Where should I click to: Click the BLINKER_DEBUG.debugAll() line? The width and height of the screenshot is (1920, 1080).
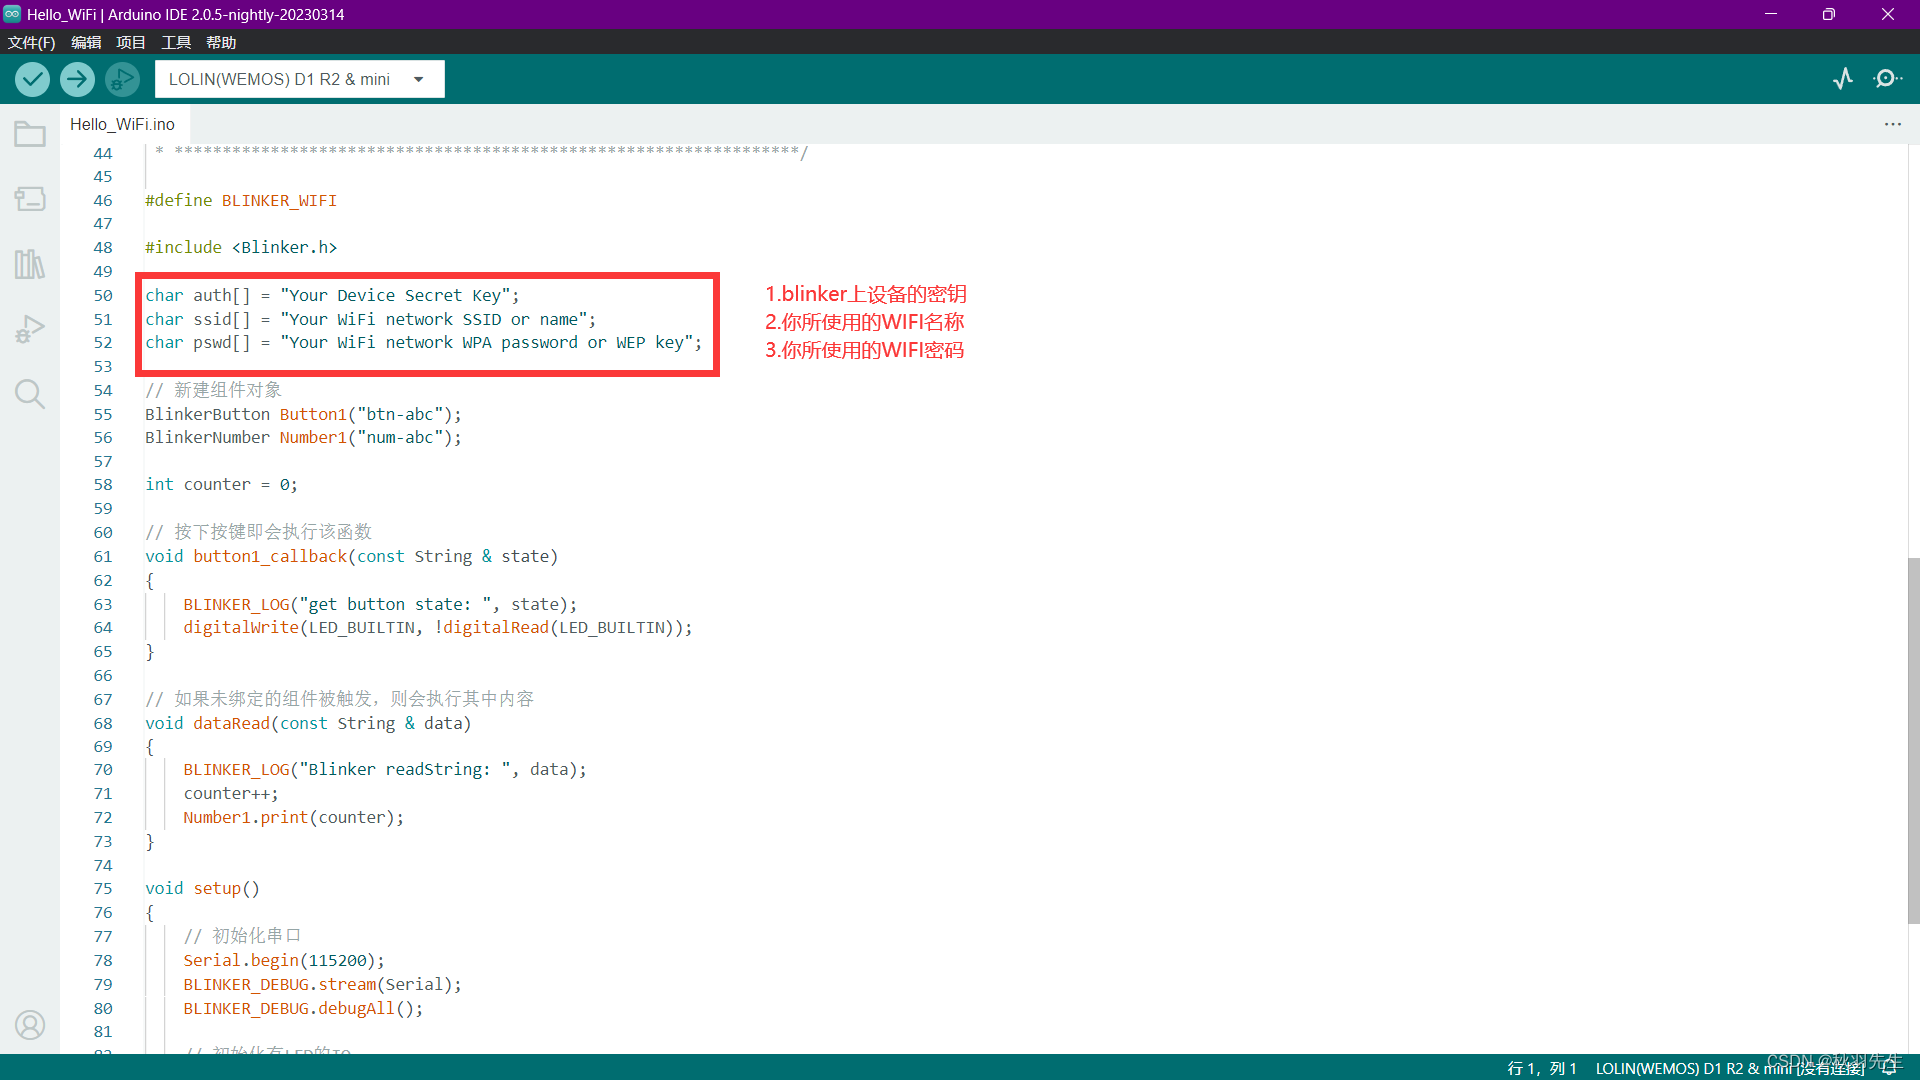click(303, 1008)
